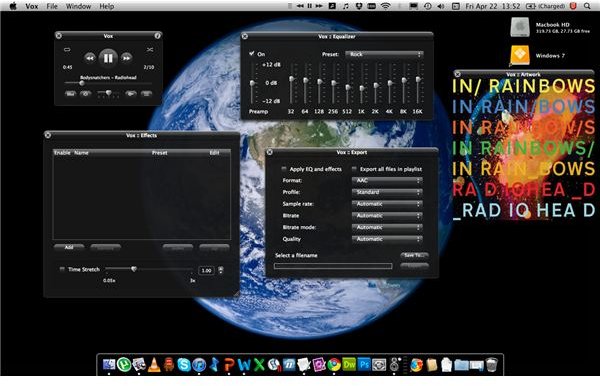Open the Profile dropdown showing Standard

point(387,192)
